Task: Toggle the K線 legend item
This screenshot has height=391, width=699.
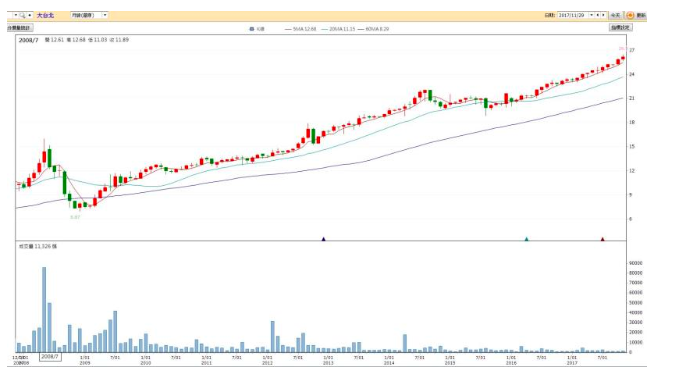Action: (x=257, y=29)
